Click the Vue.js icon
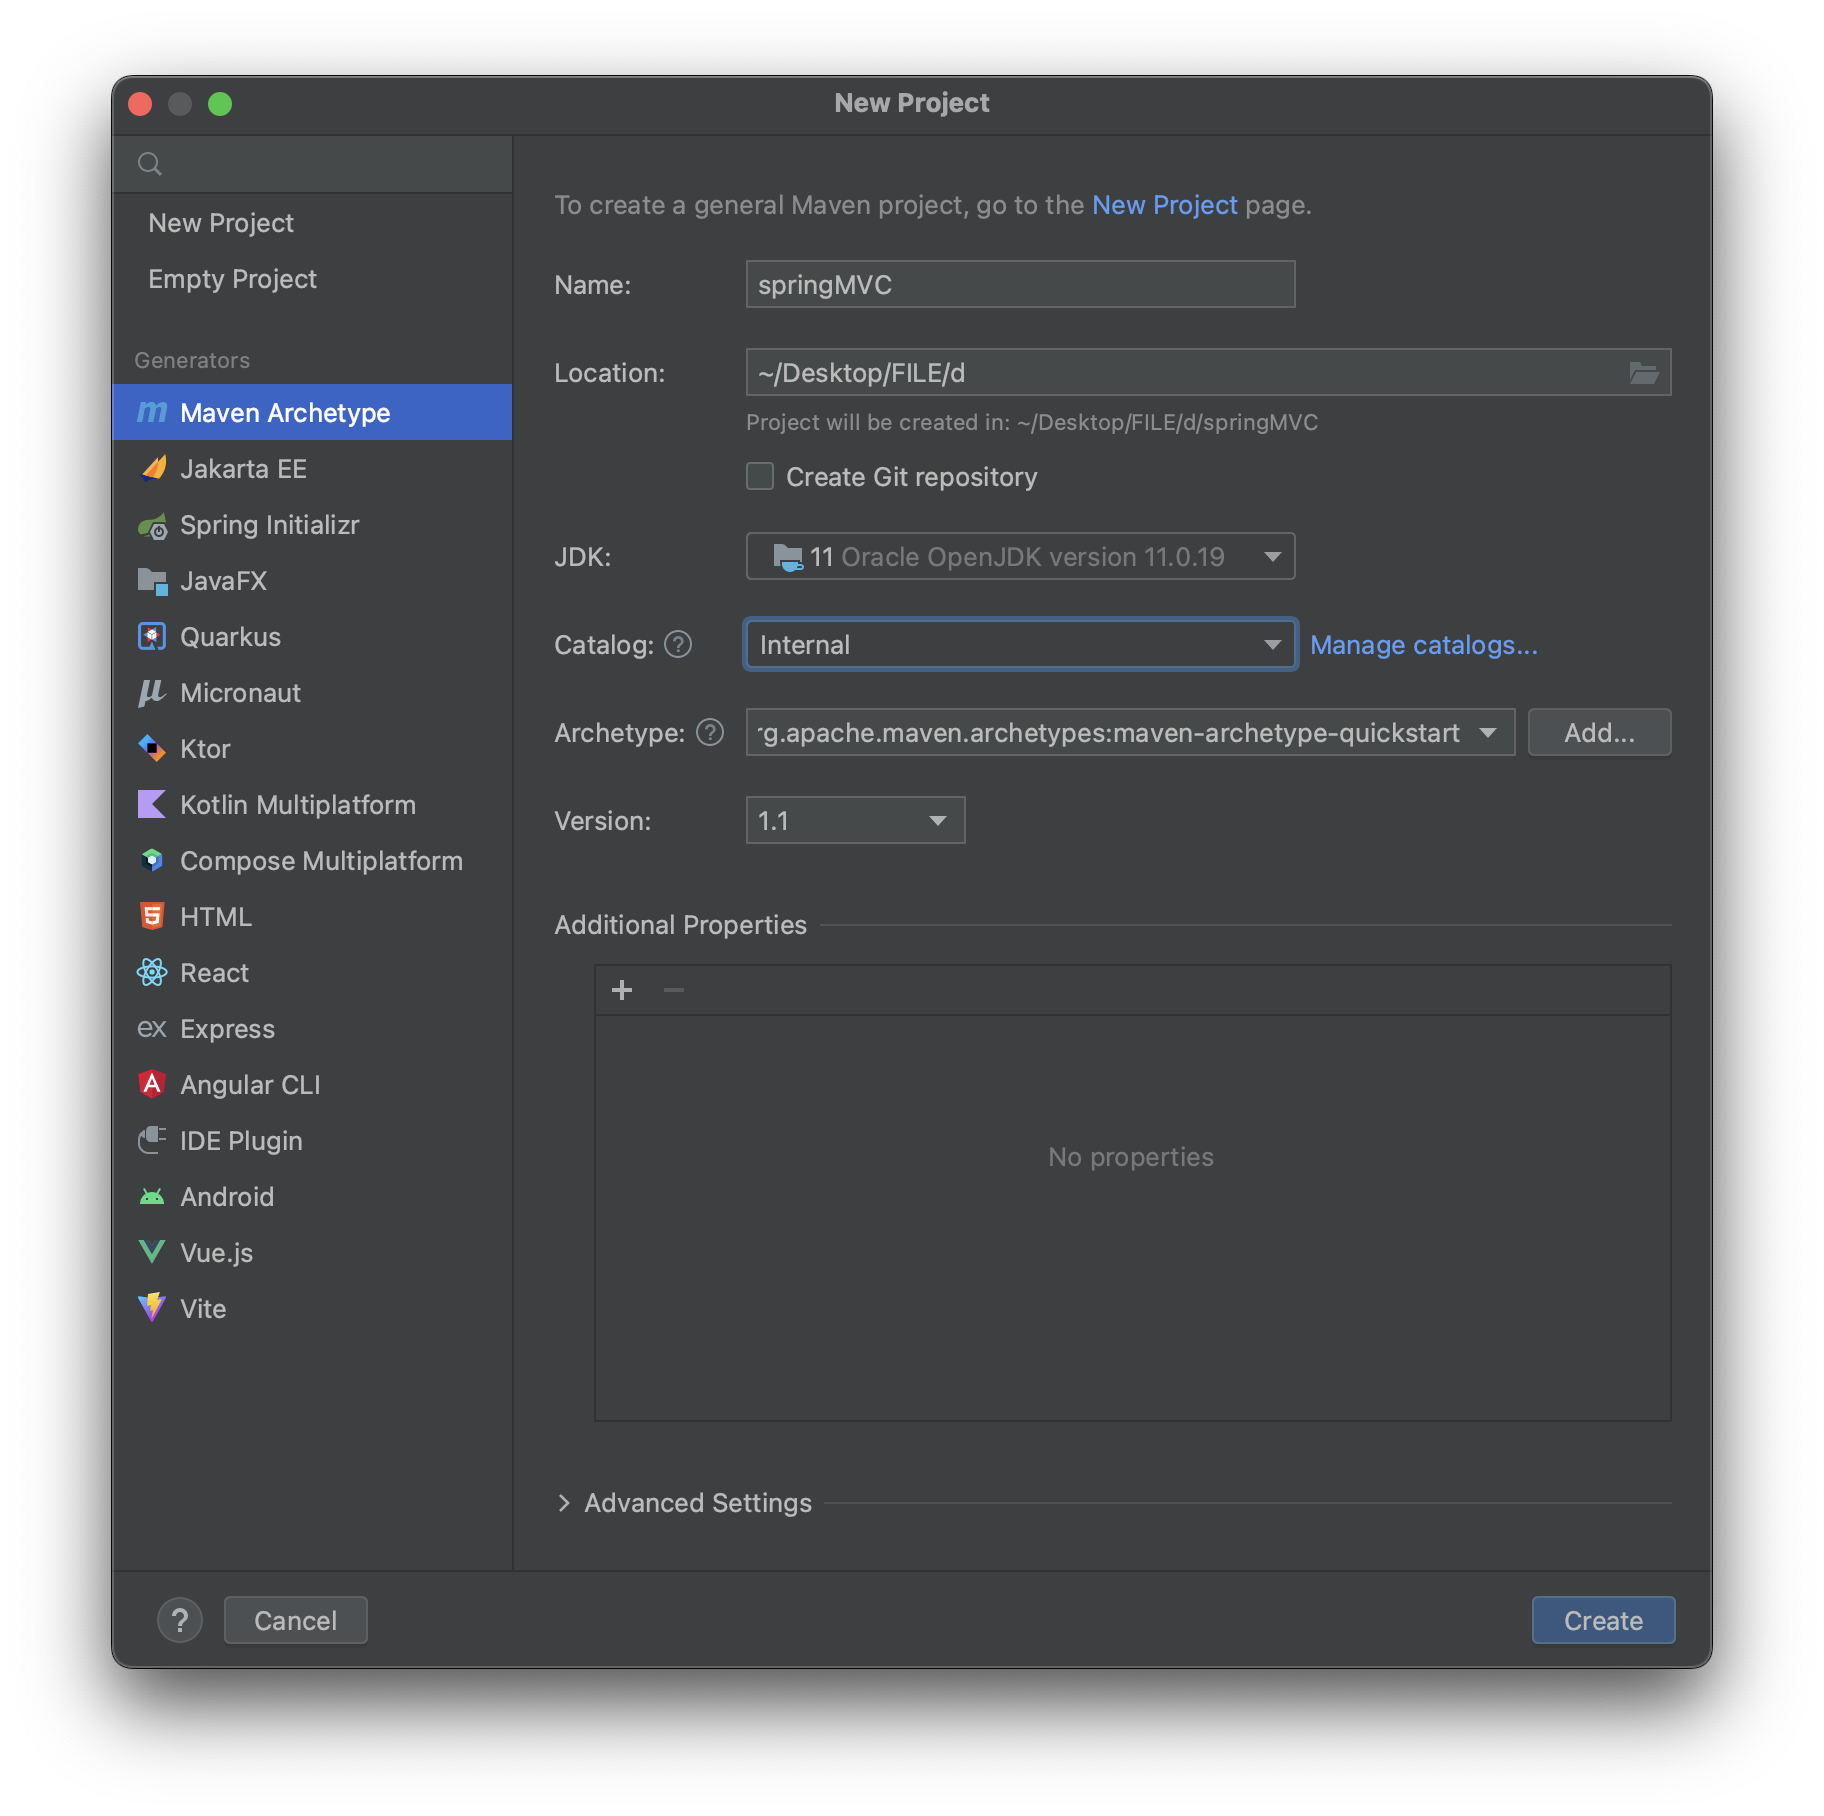 pyautogui.click(x=152, y=1252)
